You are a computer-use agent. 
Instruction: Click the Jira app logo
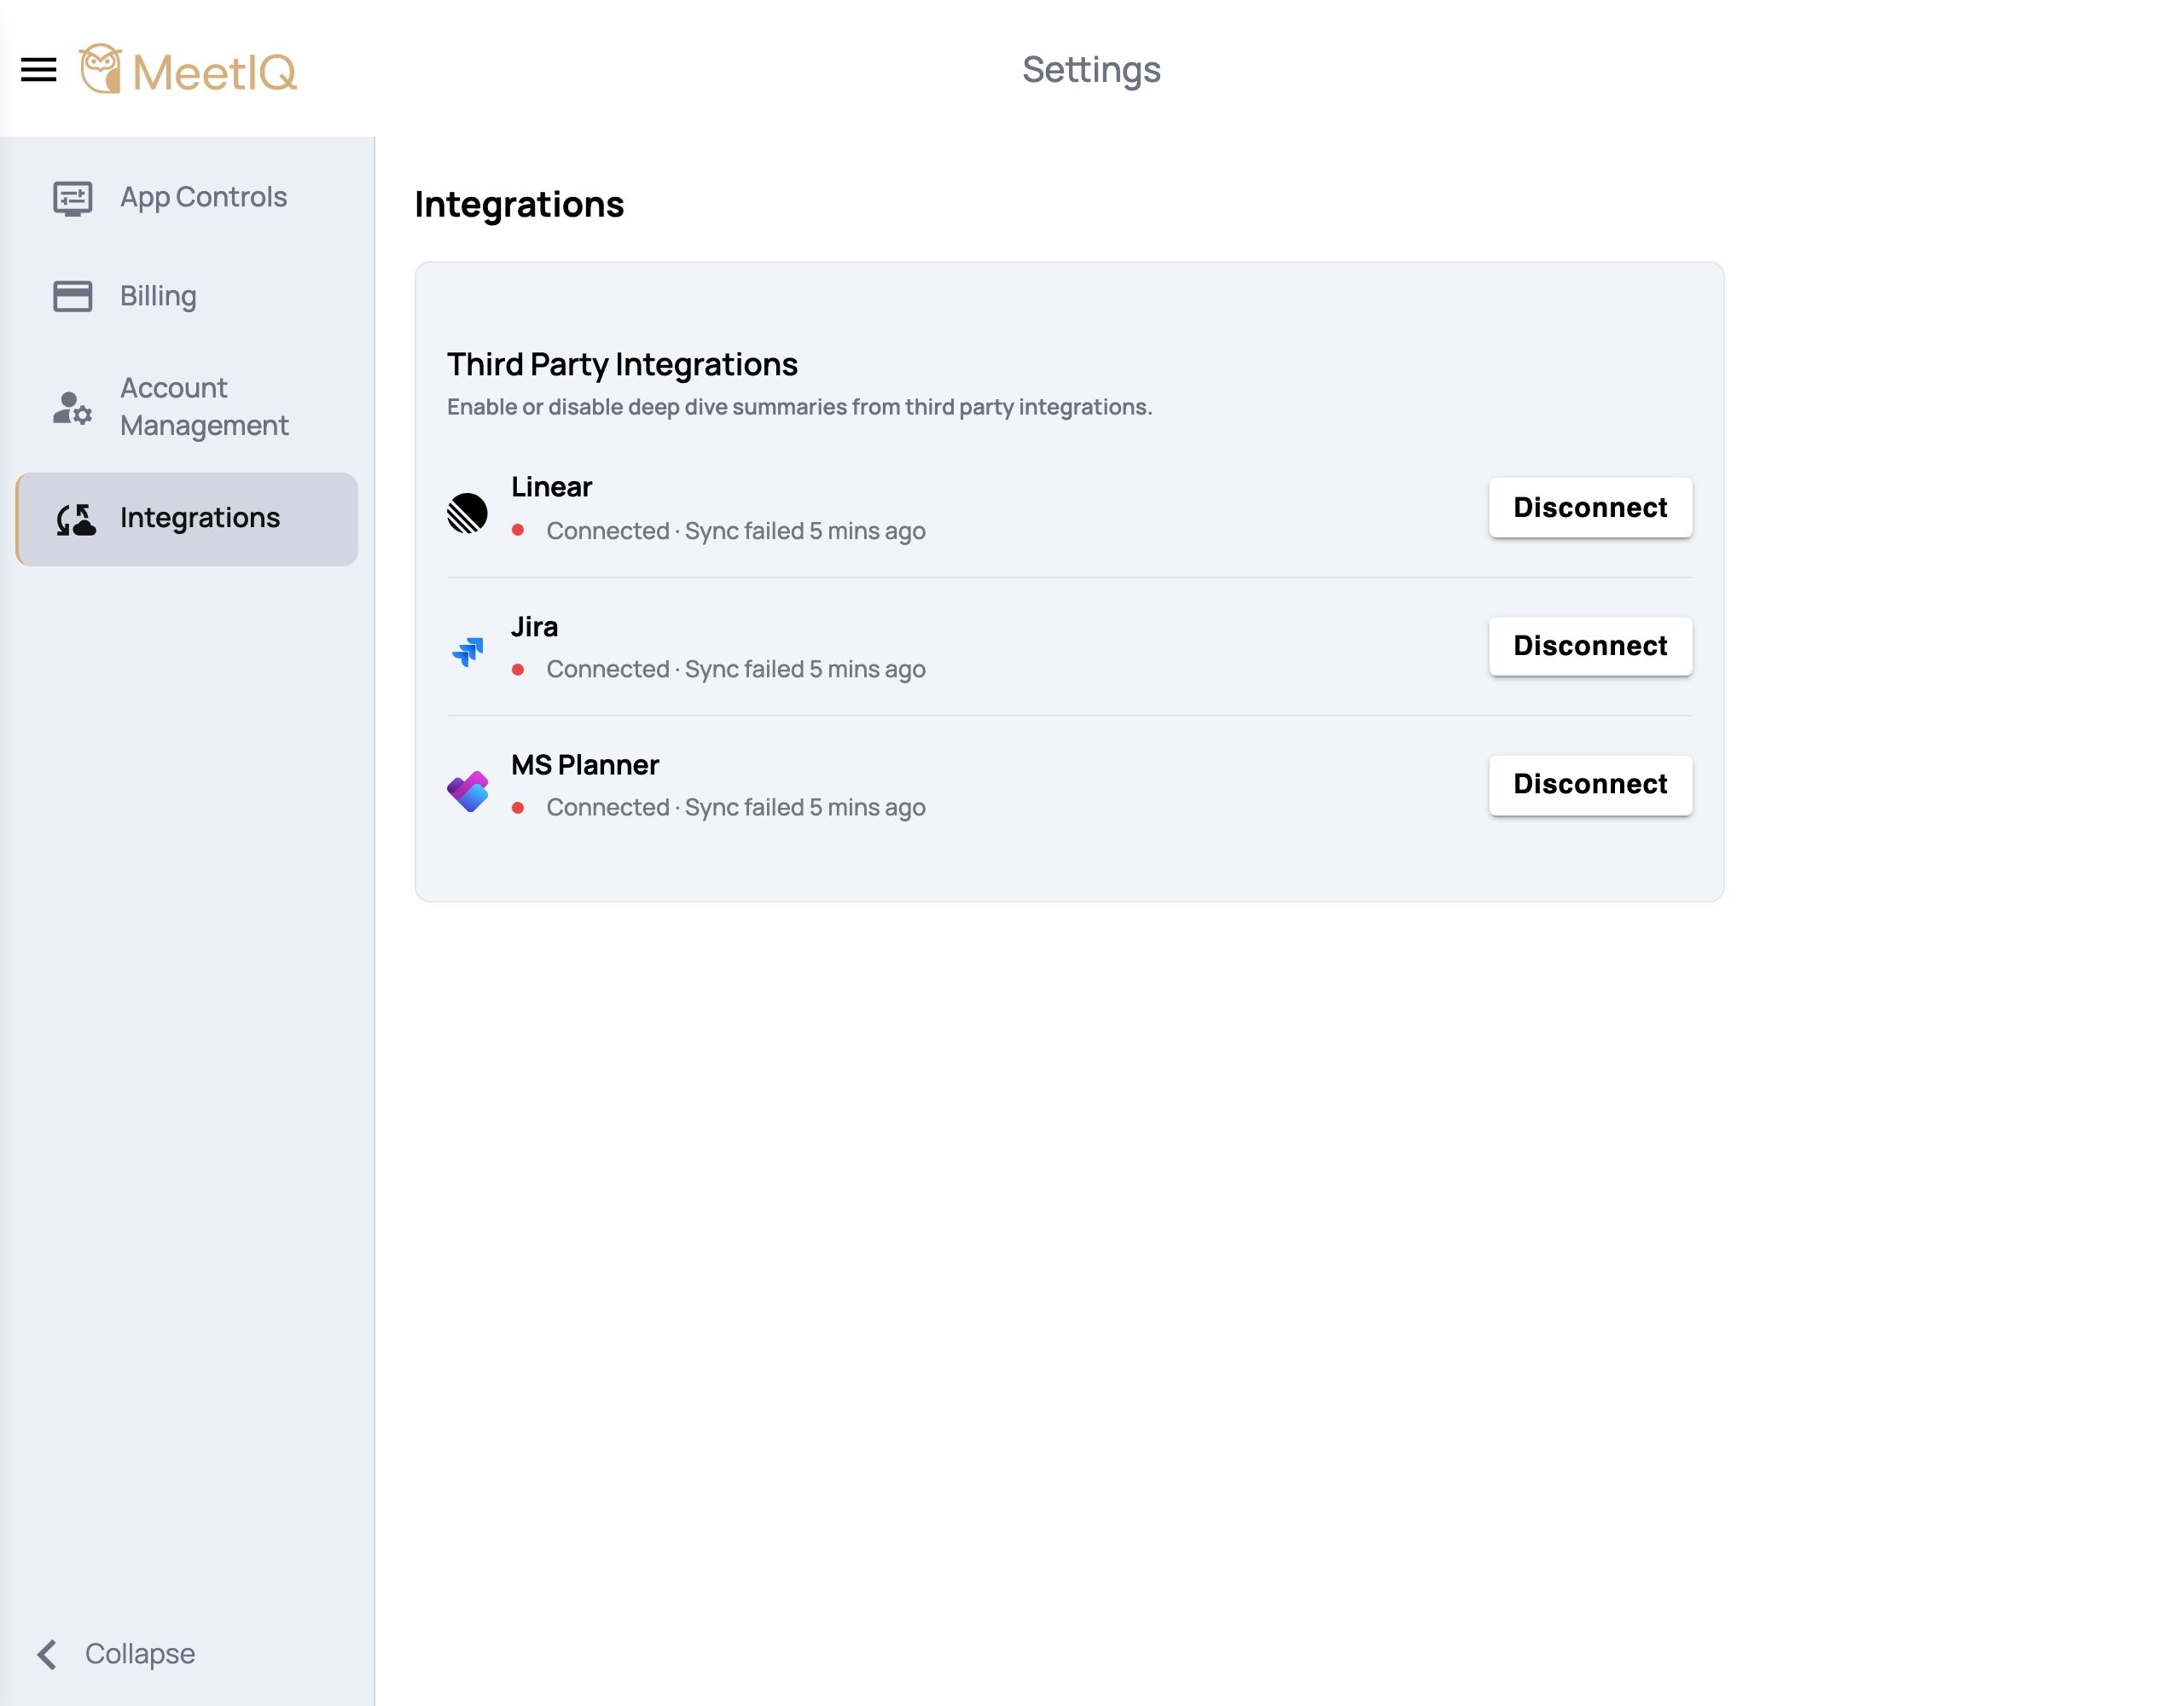[x=467, y=652]
